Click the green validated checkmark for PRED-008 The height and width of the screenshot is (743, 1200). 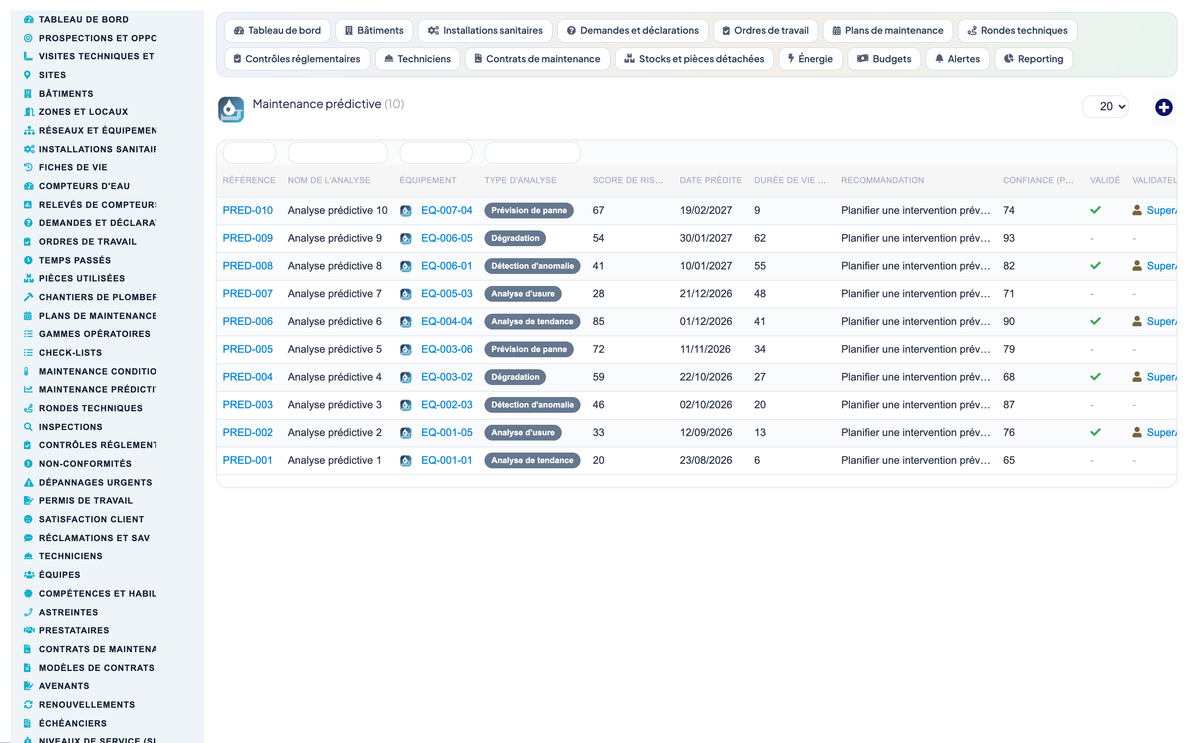(x=1096, y=266)
